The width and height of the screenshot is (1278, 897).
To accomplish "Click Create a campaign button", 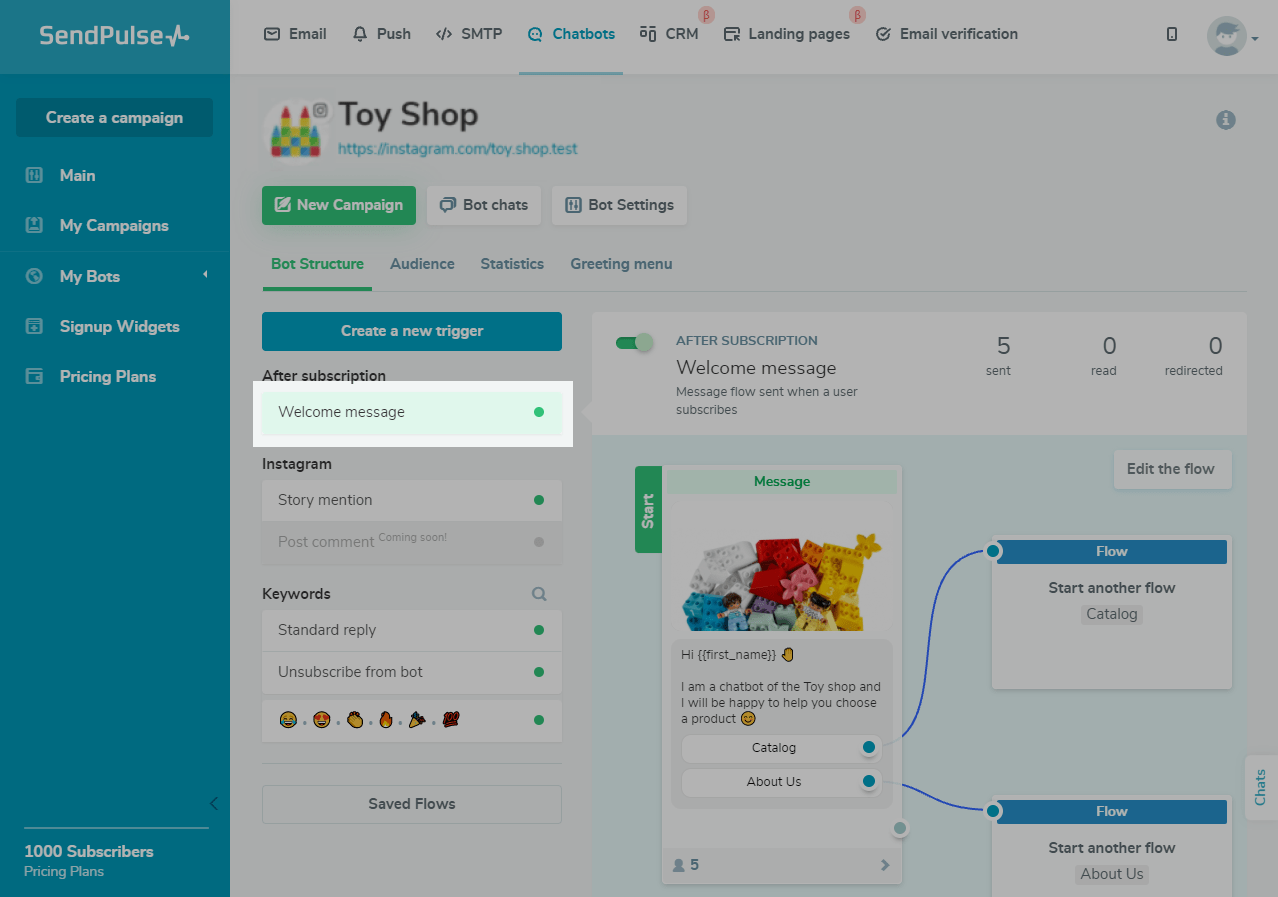I will (x=114, y=117).
